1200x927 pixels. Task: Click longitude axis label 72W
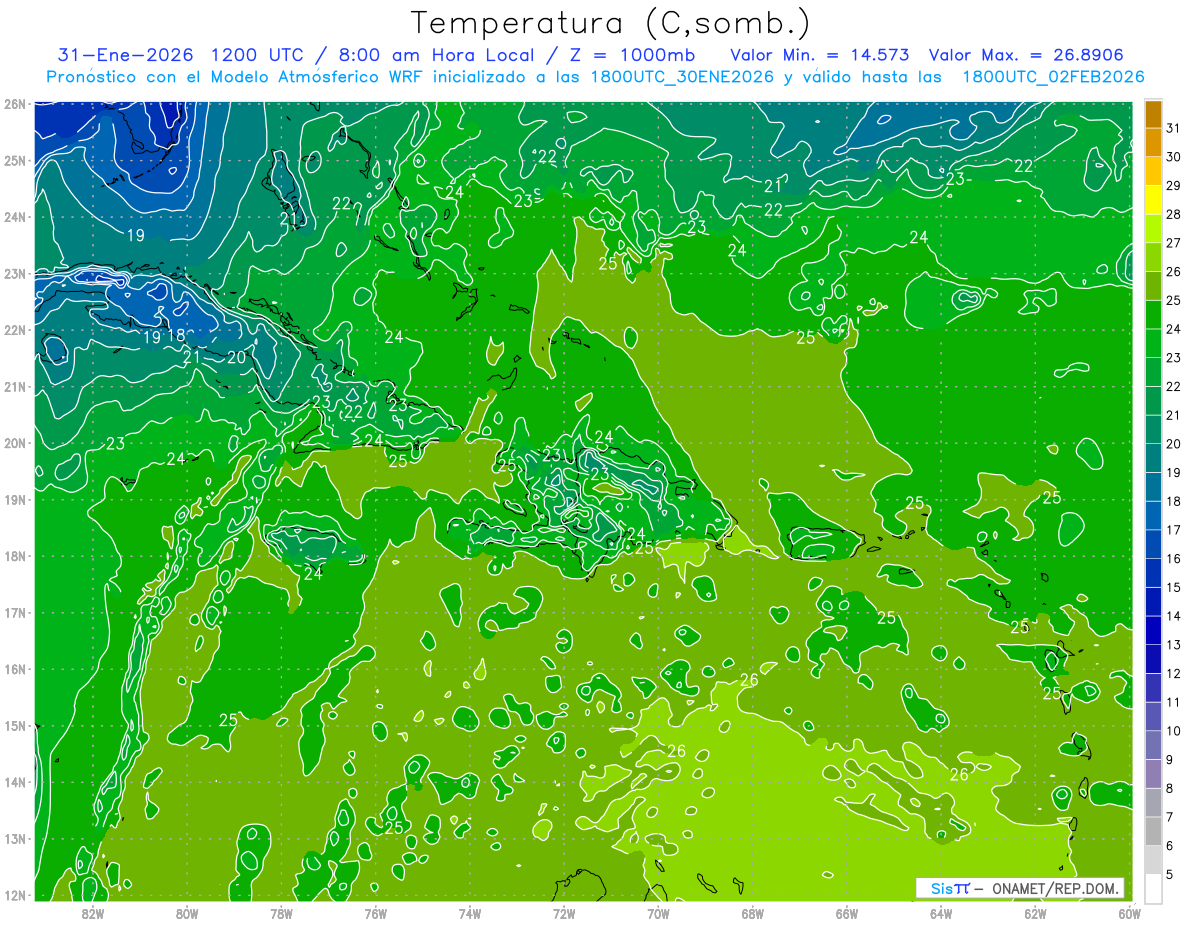click(x=564, y=913)
